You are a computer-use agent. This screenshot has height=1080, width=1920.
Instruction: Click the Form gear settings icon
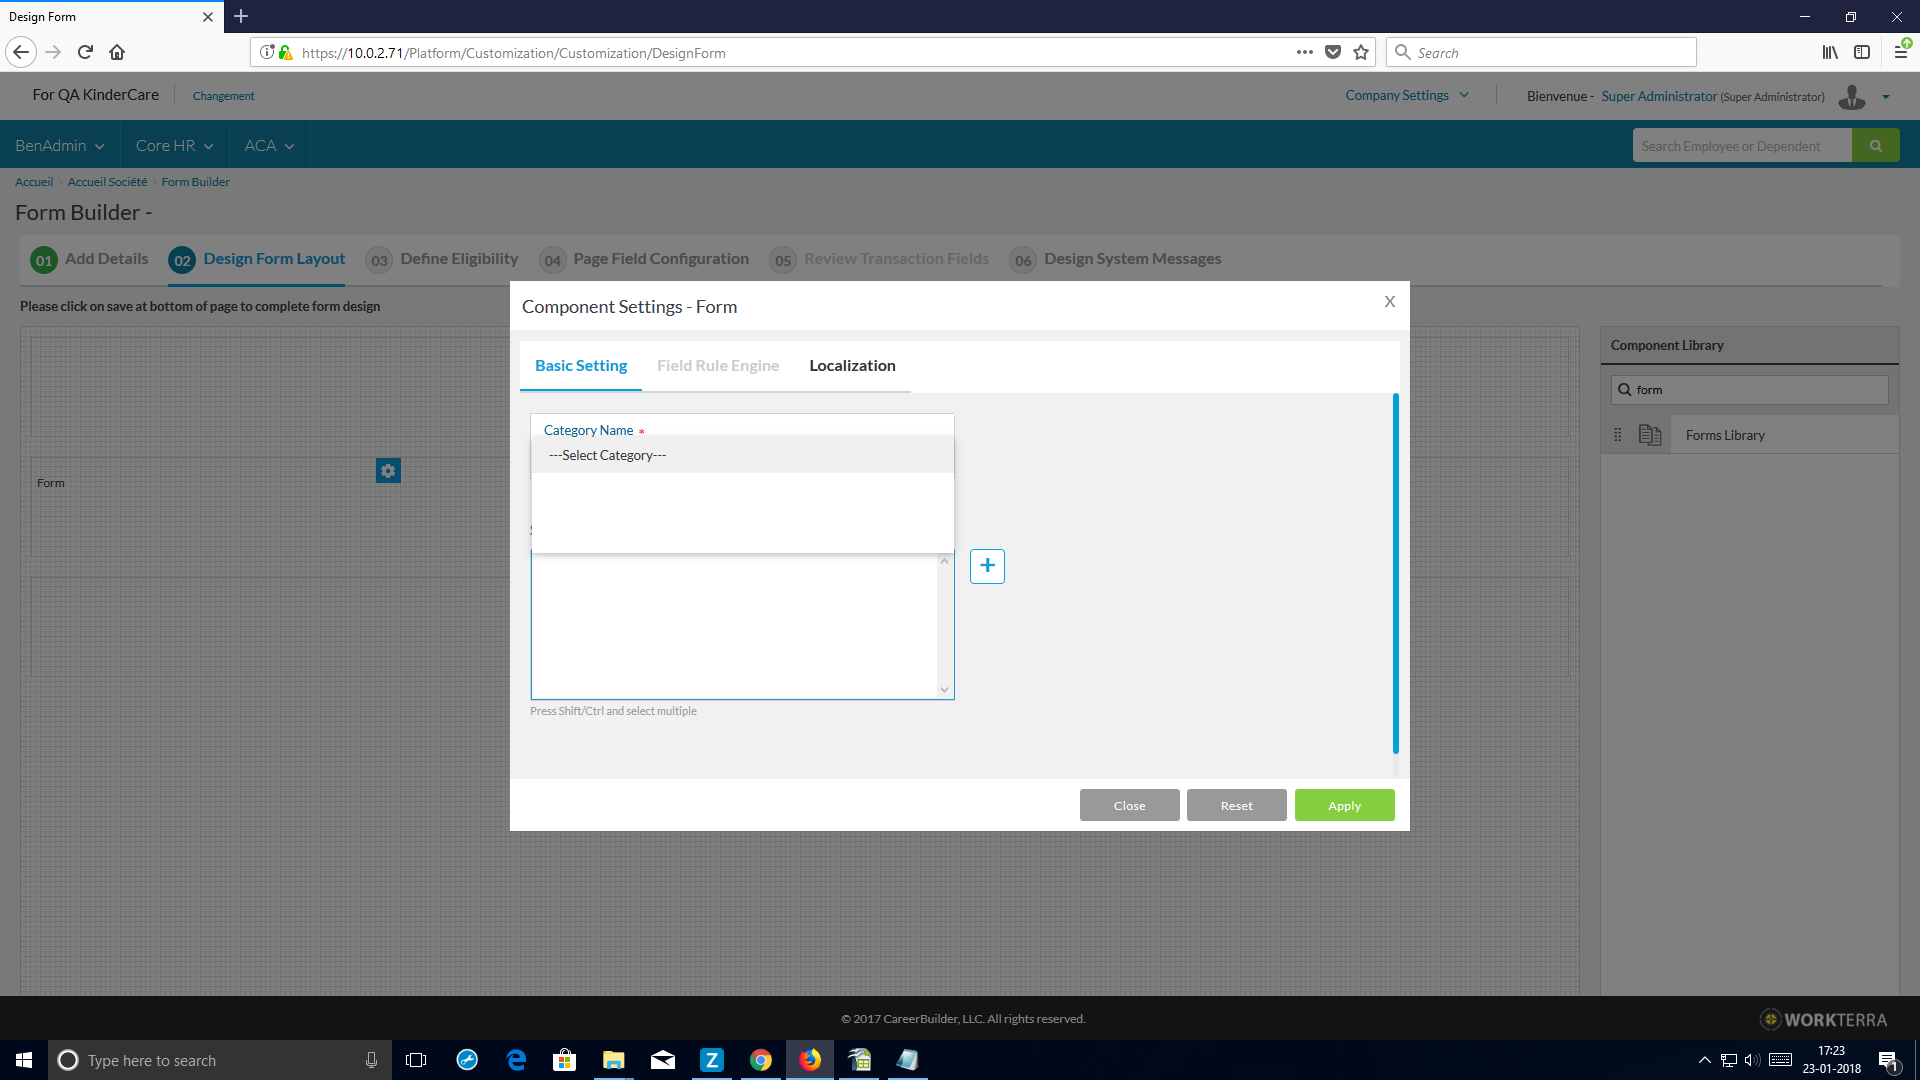[x=388, y=471]
